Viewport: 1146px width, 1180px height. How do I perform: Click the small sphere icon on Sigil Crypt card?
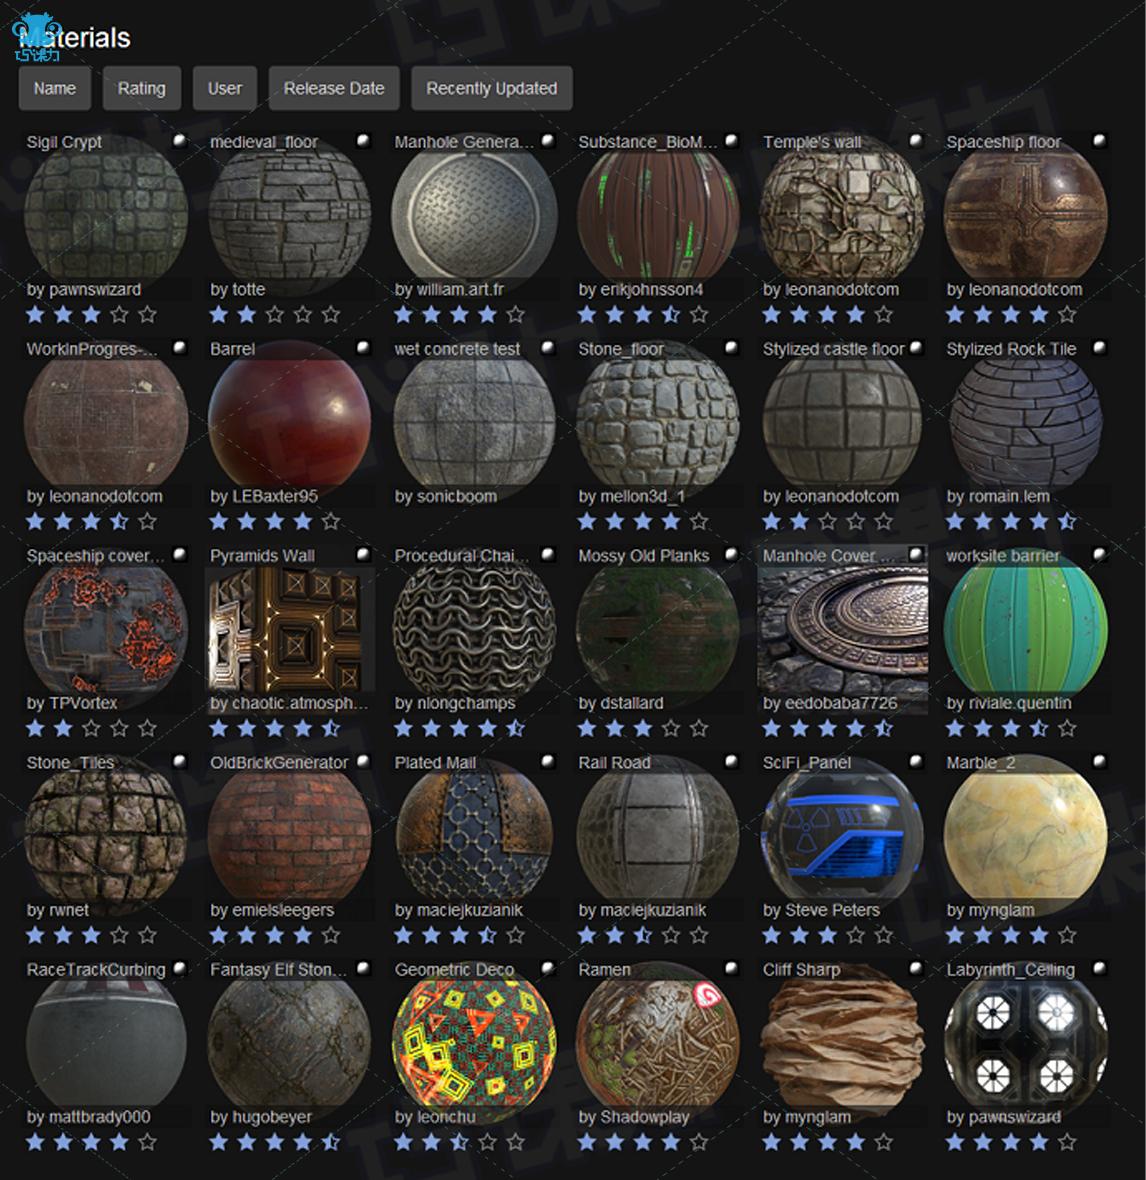tap(179, 140)
